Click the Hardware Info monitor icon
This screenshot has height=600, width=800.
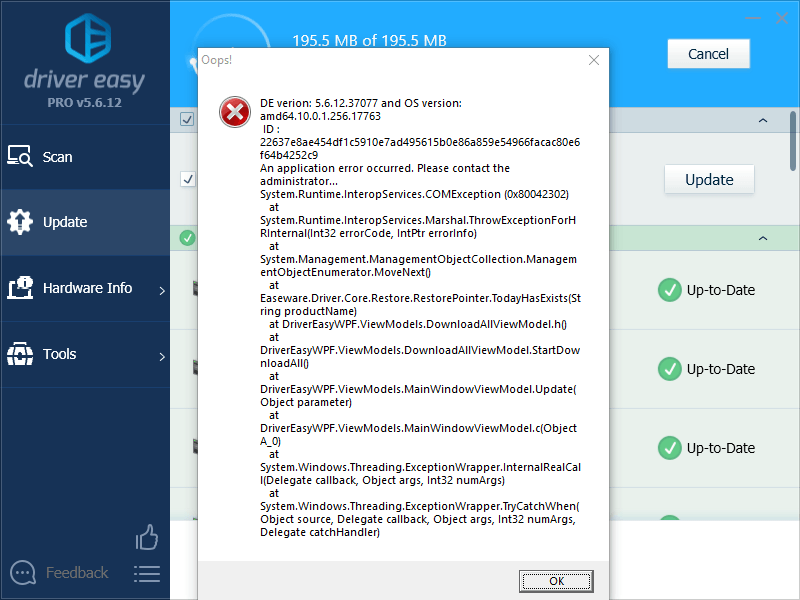20,288
